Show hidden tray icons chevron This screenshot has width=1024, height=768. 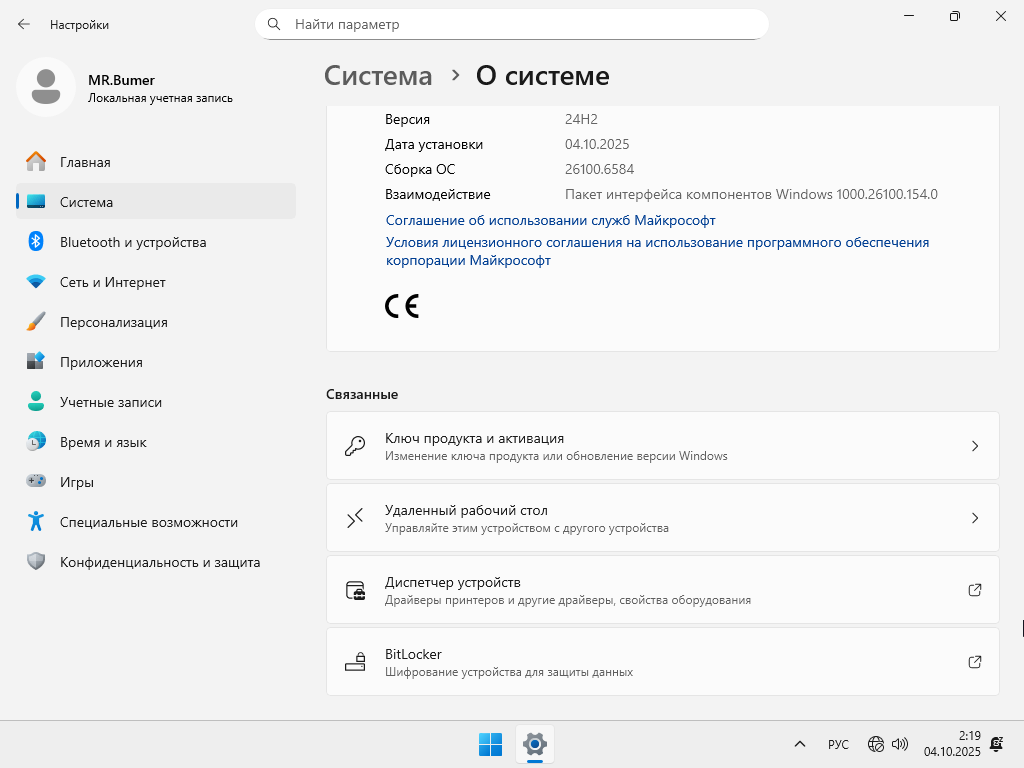[800, 744]
